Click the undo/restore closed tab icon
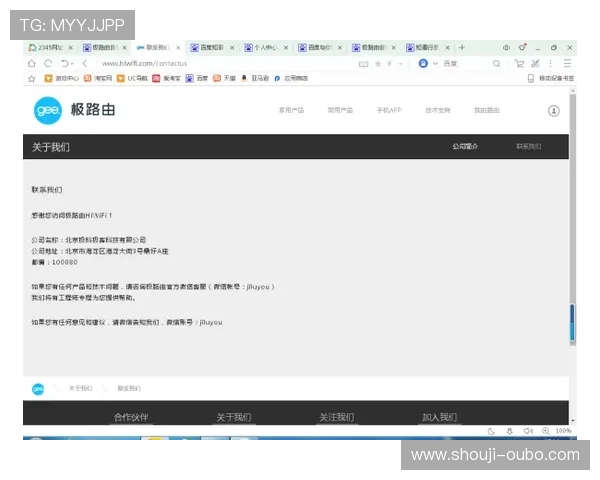The image size is (600, 480). (x=65, y=64)
